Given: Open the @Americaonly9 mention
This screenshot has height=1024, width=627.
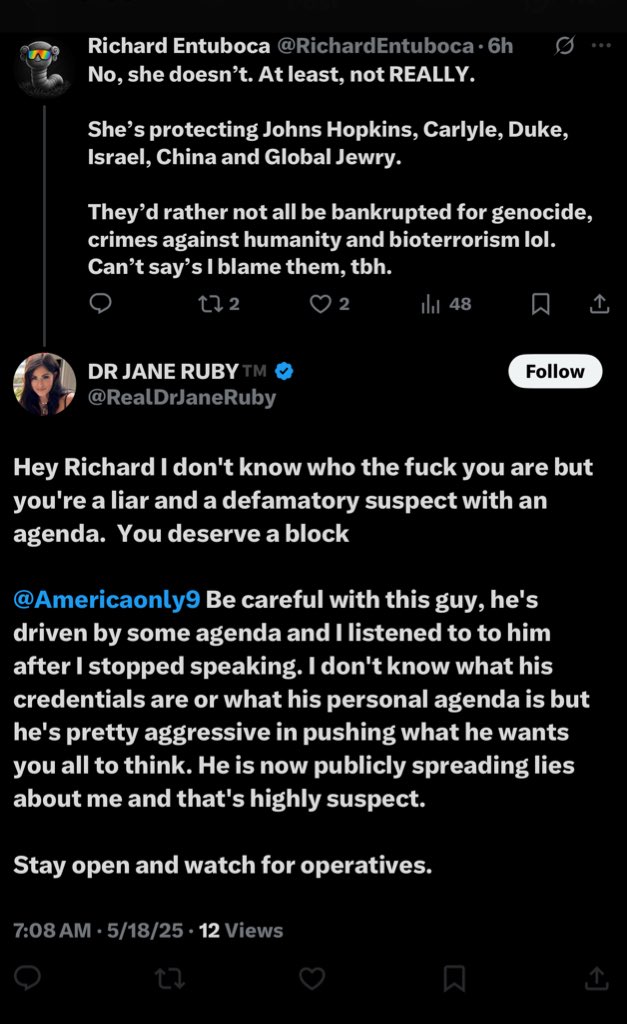Looking at the screenshot, I should (x=108, y=599).
